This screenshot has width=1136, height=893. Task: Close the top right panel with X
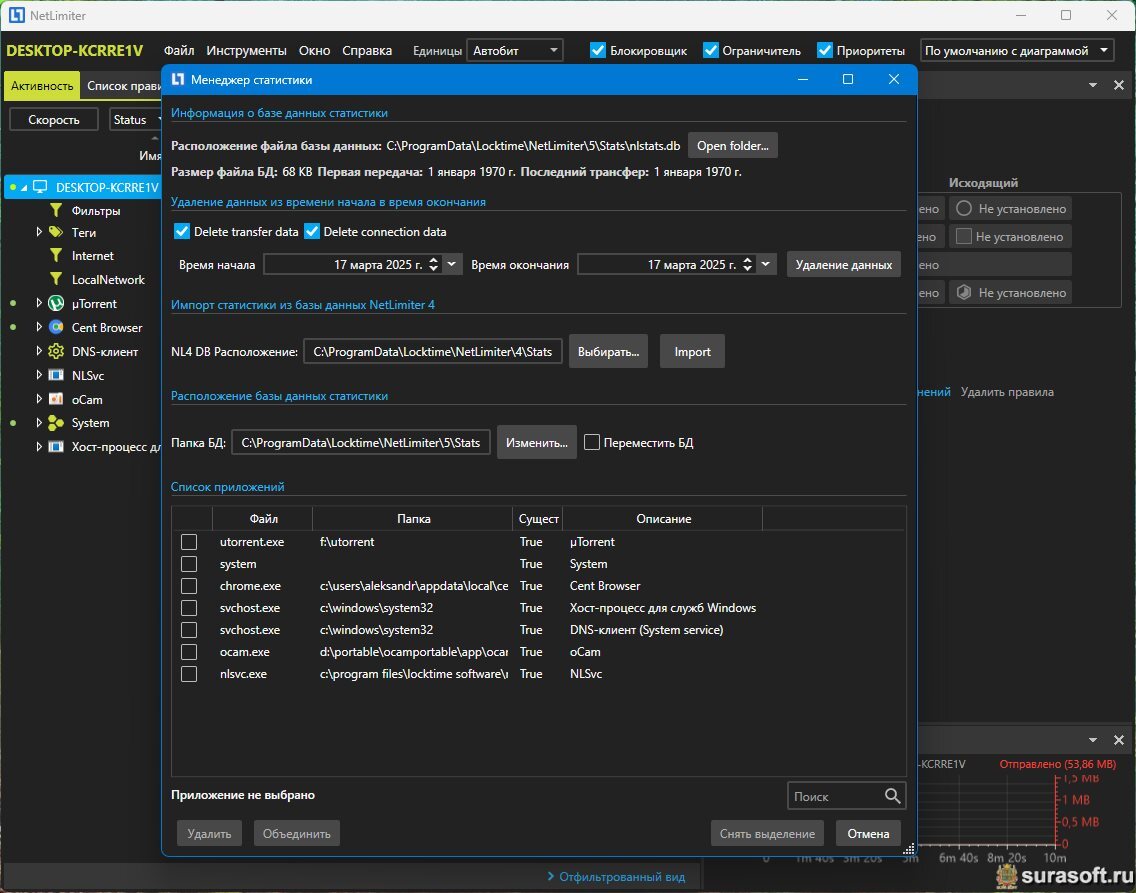(1119, 85)
